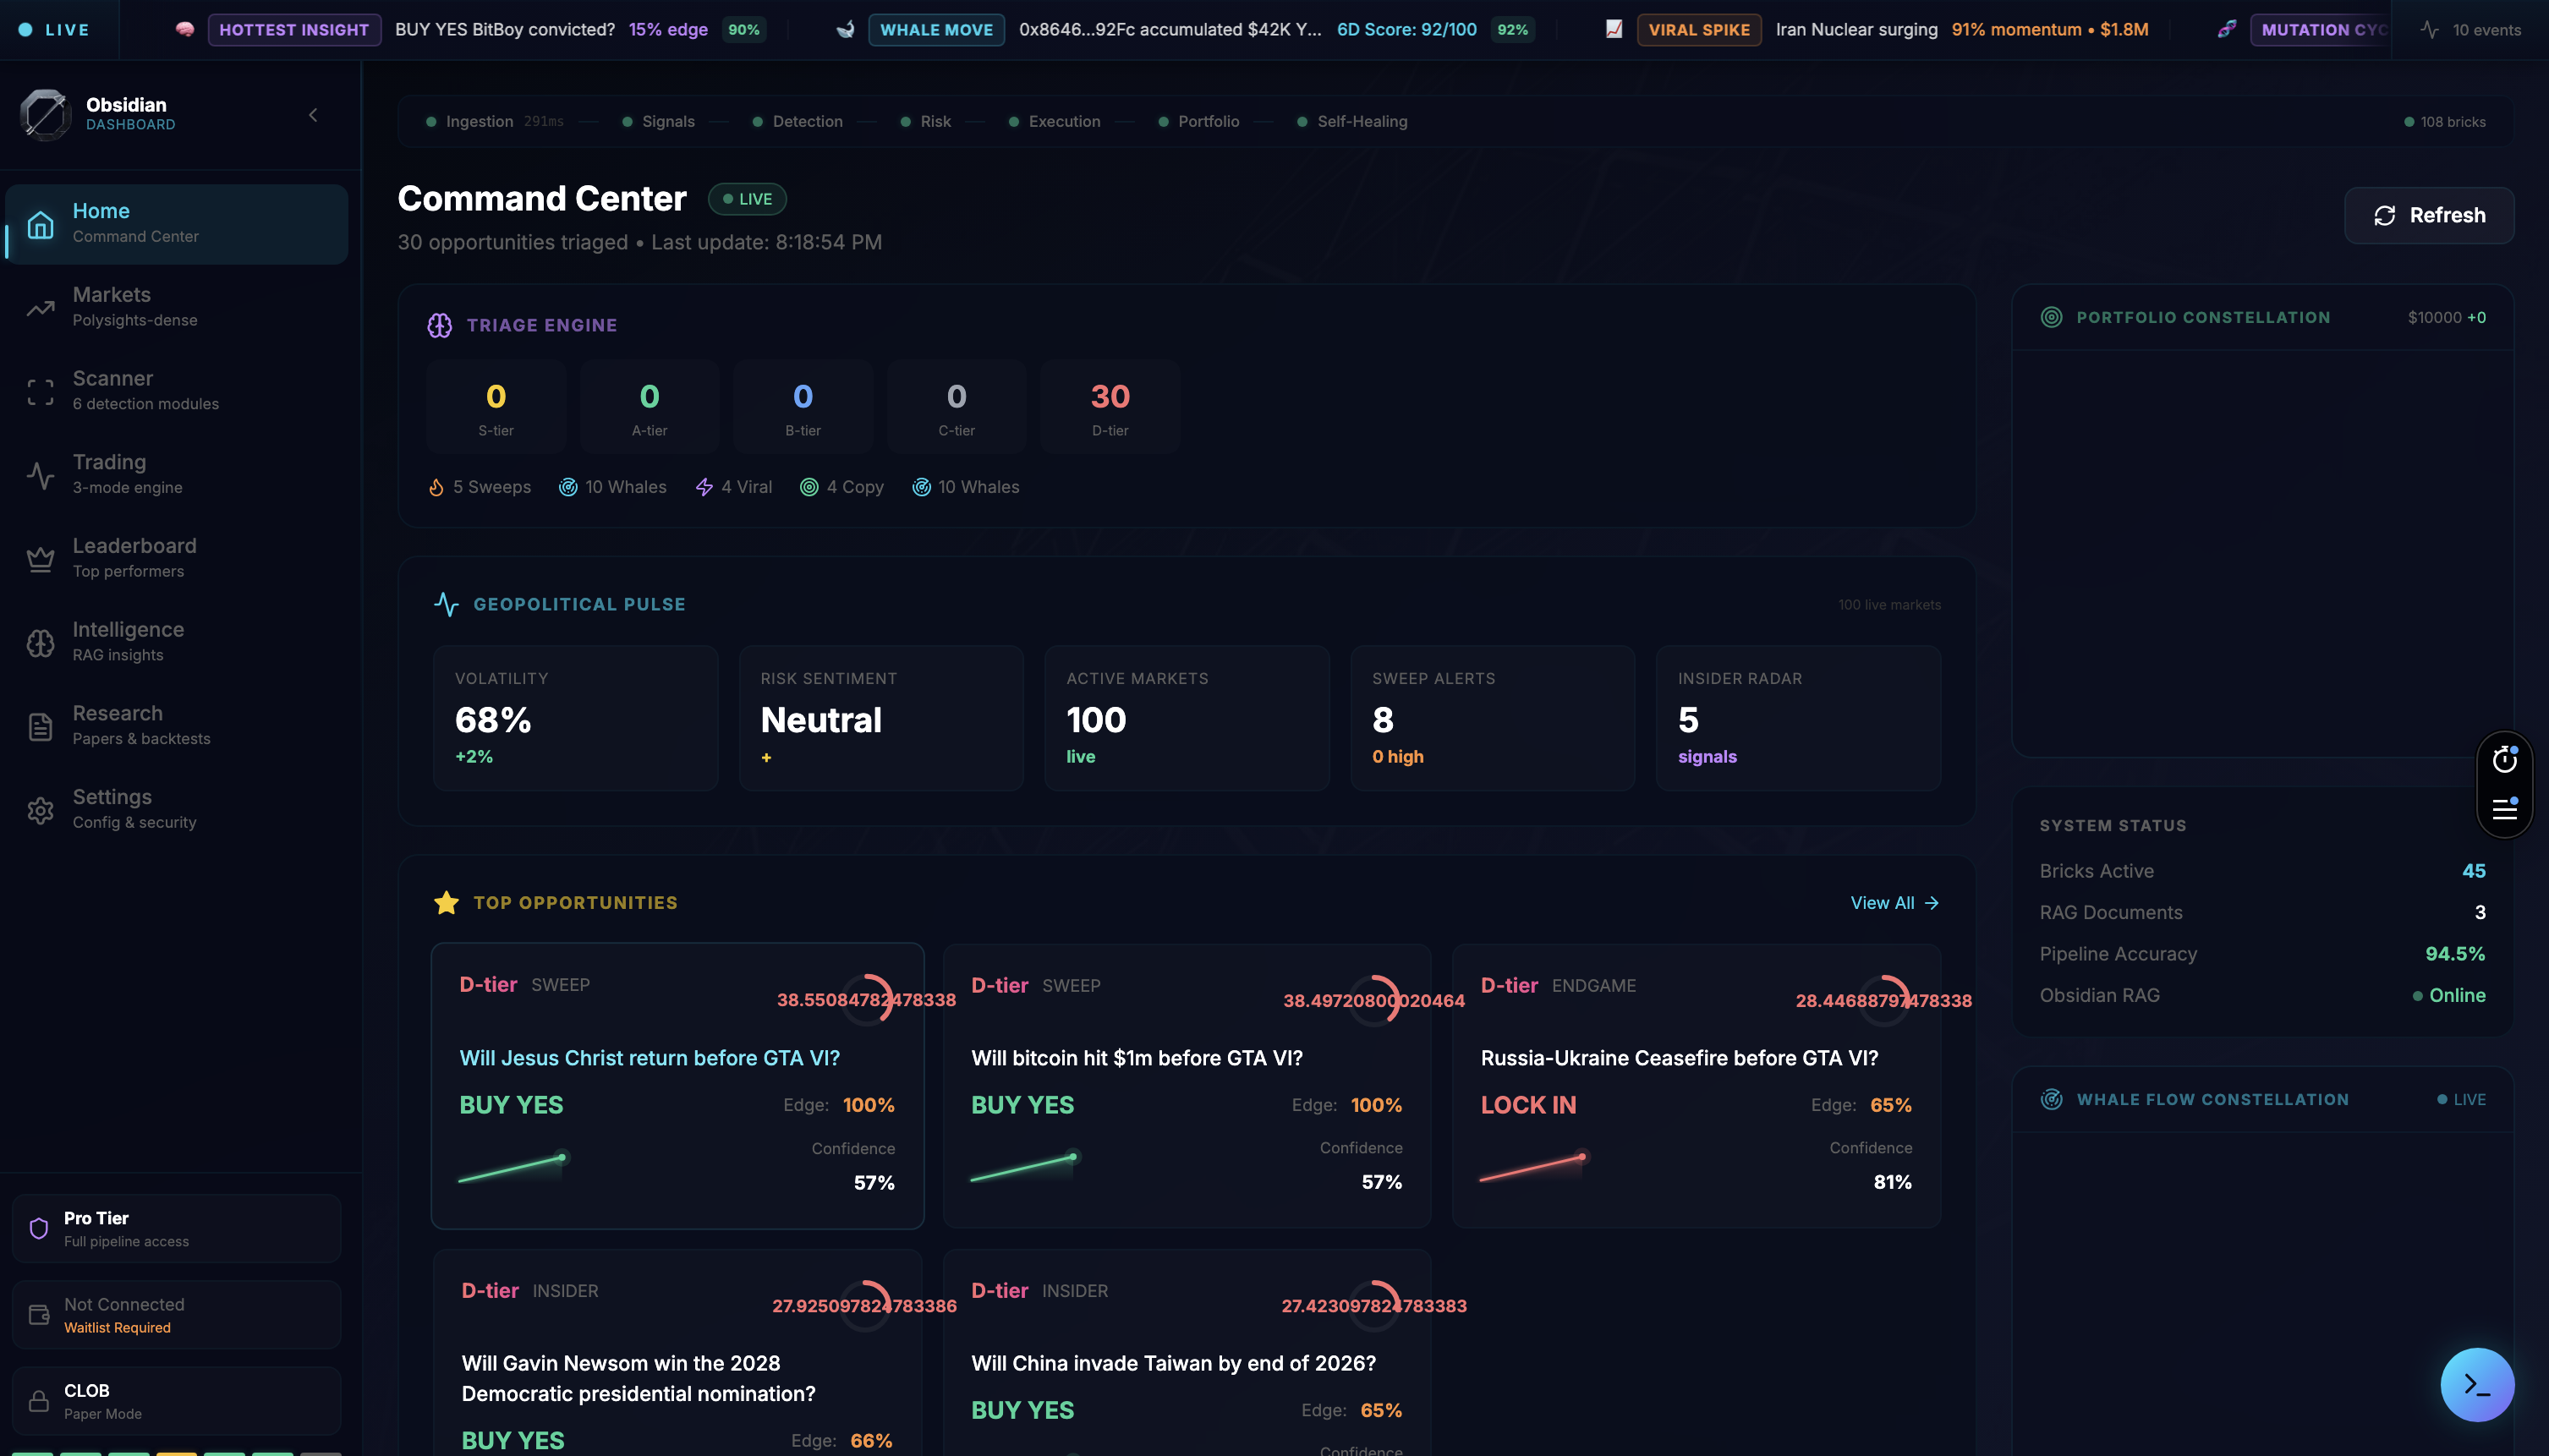The height and width of the screenshot is (1456, 2549).
Task: Collapse the sidebar using the chevron
Action: tap(313, 114)
